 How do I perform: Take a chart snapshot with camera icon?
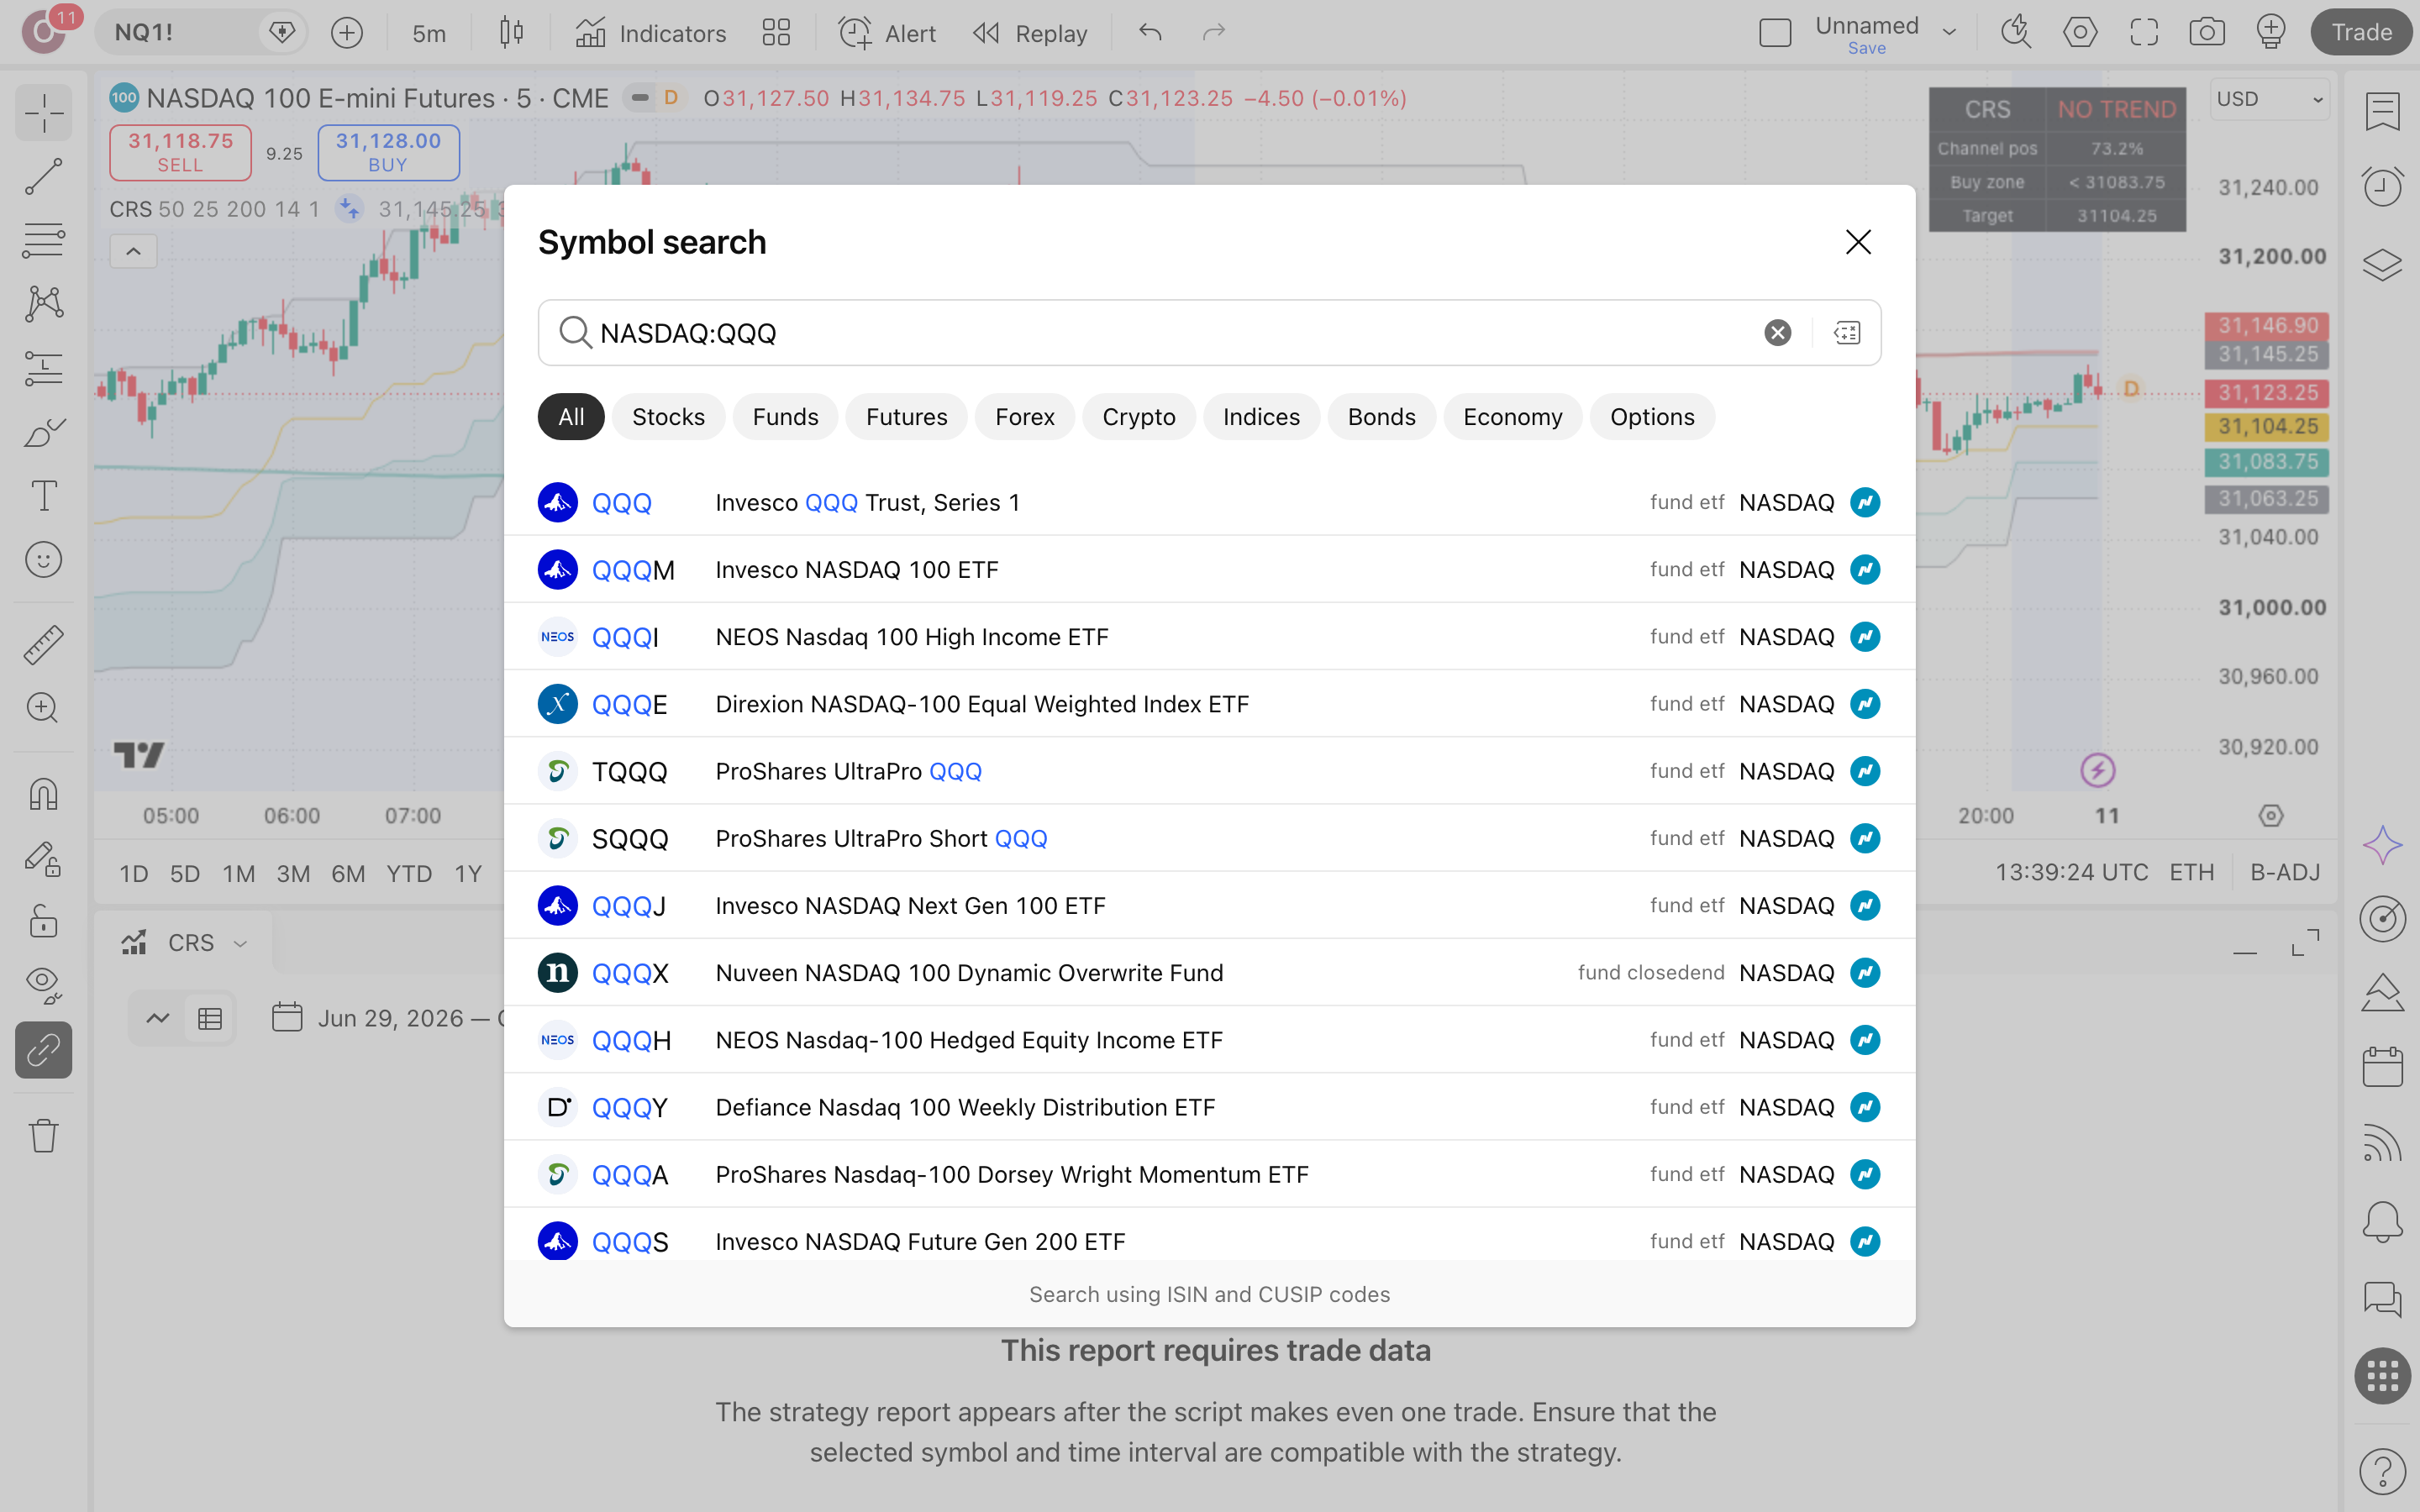click(2207, 33)
